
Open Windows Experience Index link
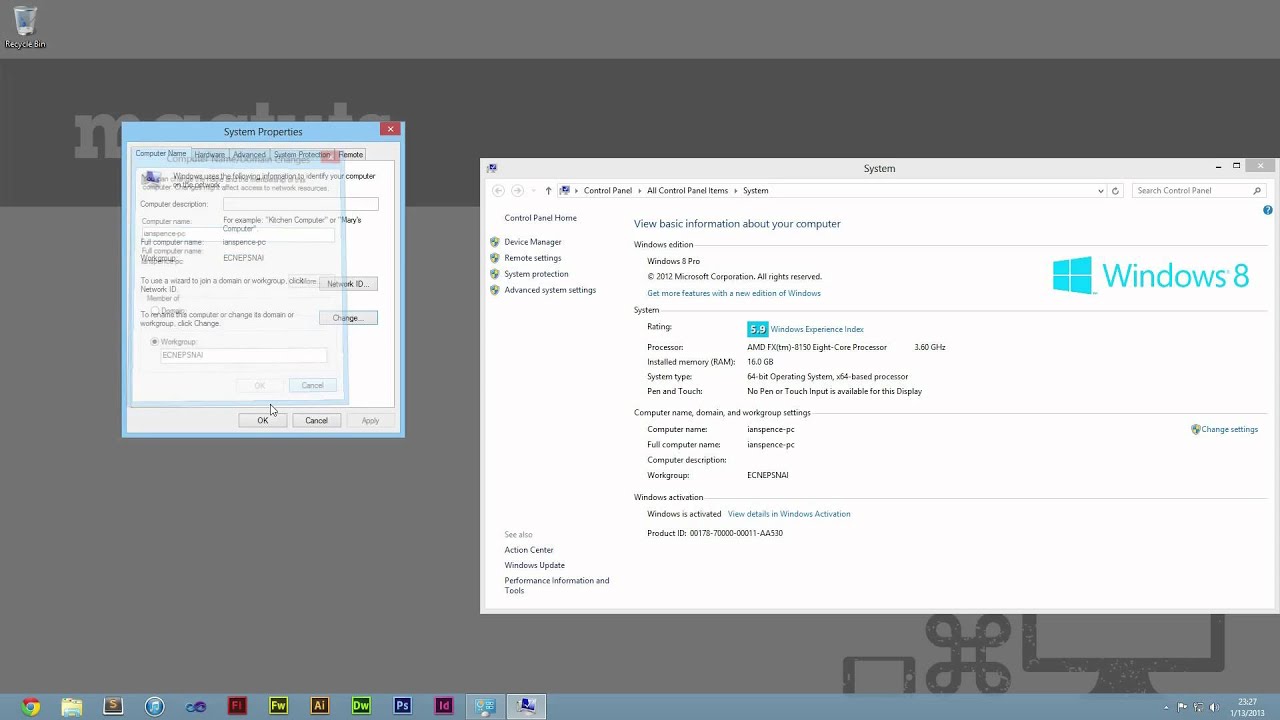(x=817, y=329)
